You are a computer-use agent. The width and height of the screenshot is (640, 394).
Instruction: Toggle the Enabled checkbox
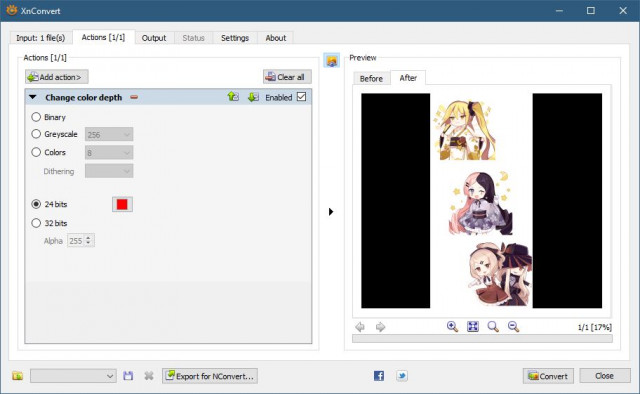[x=302, y=97]
